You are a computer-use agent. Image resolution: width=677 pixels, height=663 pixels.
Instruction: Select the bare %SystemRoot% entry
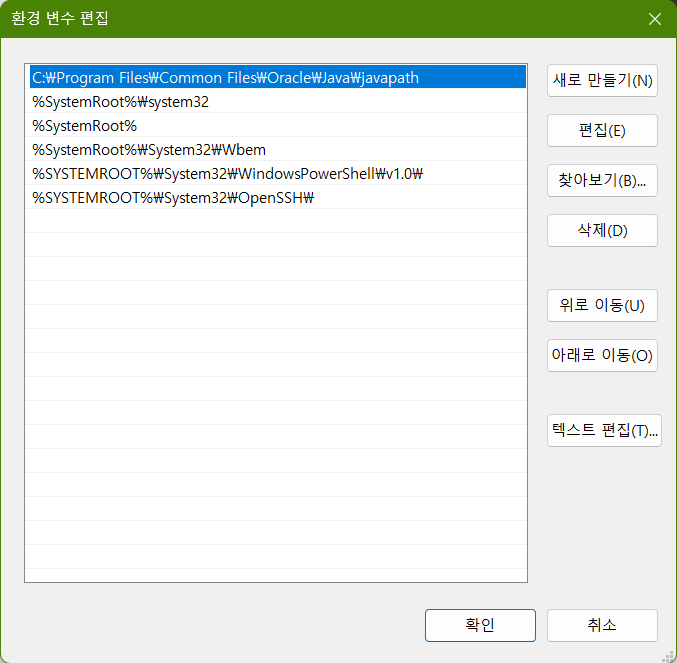[276, 126]
